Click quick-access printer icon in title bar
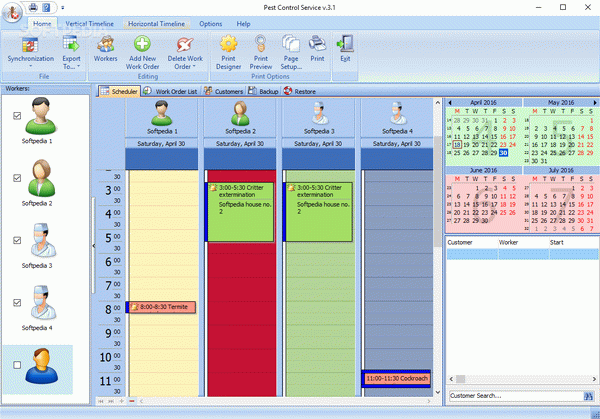This screenshot has width=600, height=419. point(33,7)
